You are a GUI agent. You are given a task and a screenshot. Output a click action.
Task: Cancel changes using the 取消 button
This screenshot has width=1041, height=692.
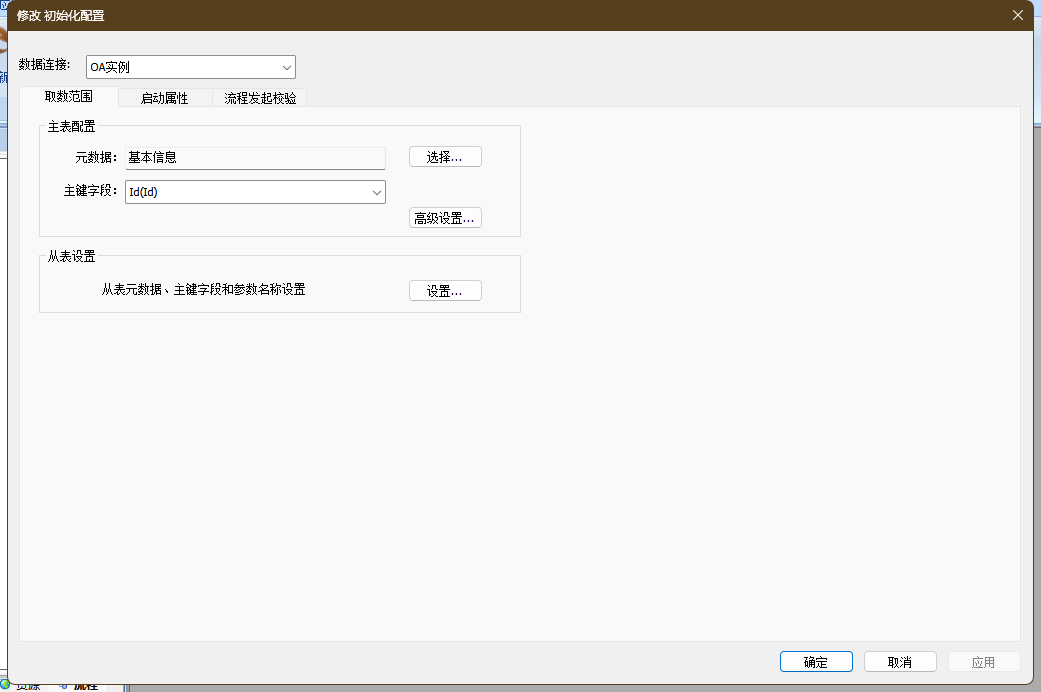point(900,662)
